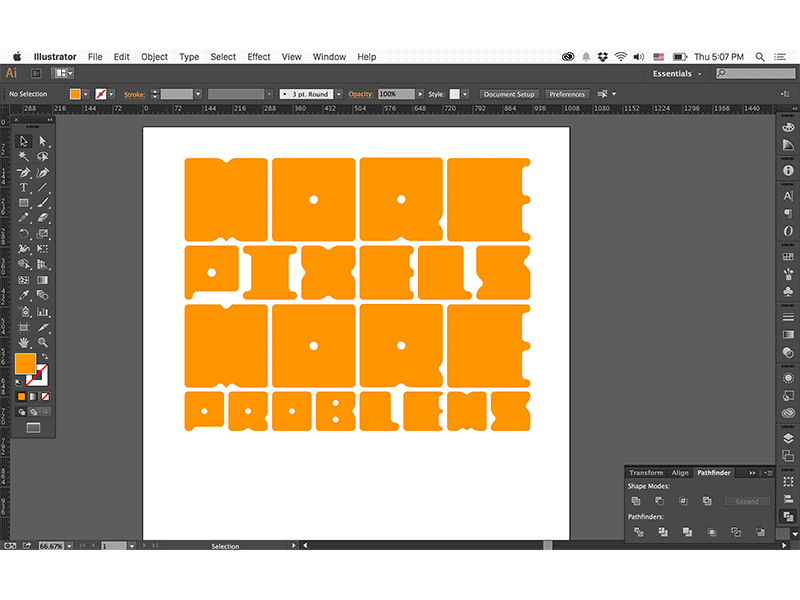Viewport: 800px width, 600px height.
Task: Click the Document Setup button
Action: coord(509,93)
